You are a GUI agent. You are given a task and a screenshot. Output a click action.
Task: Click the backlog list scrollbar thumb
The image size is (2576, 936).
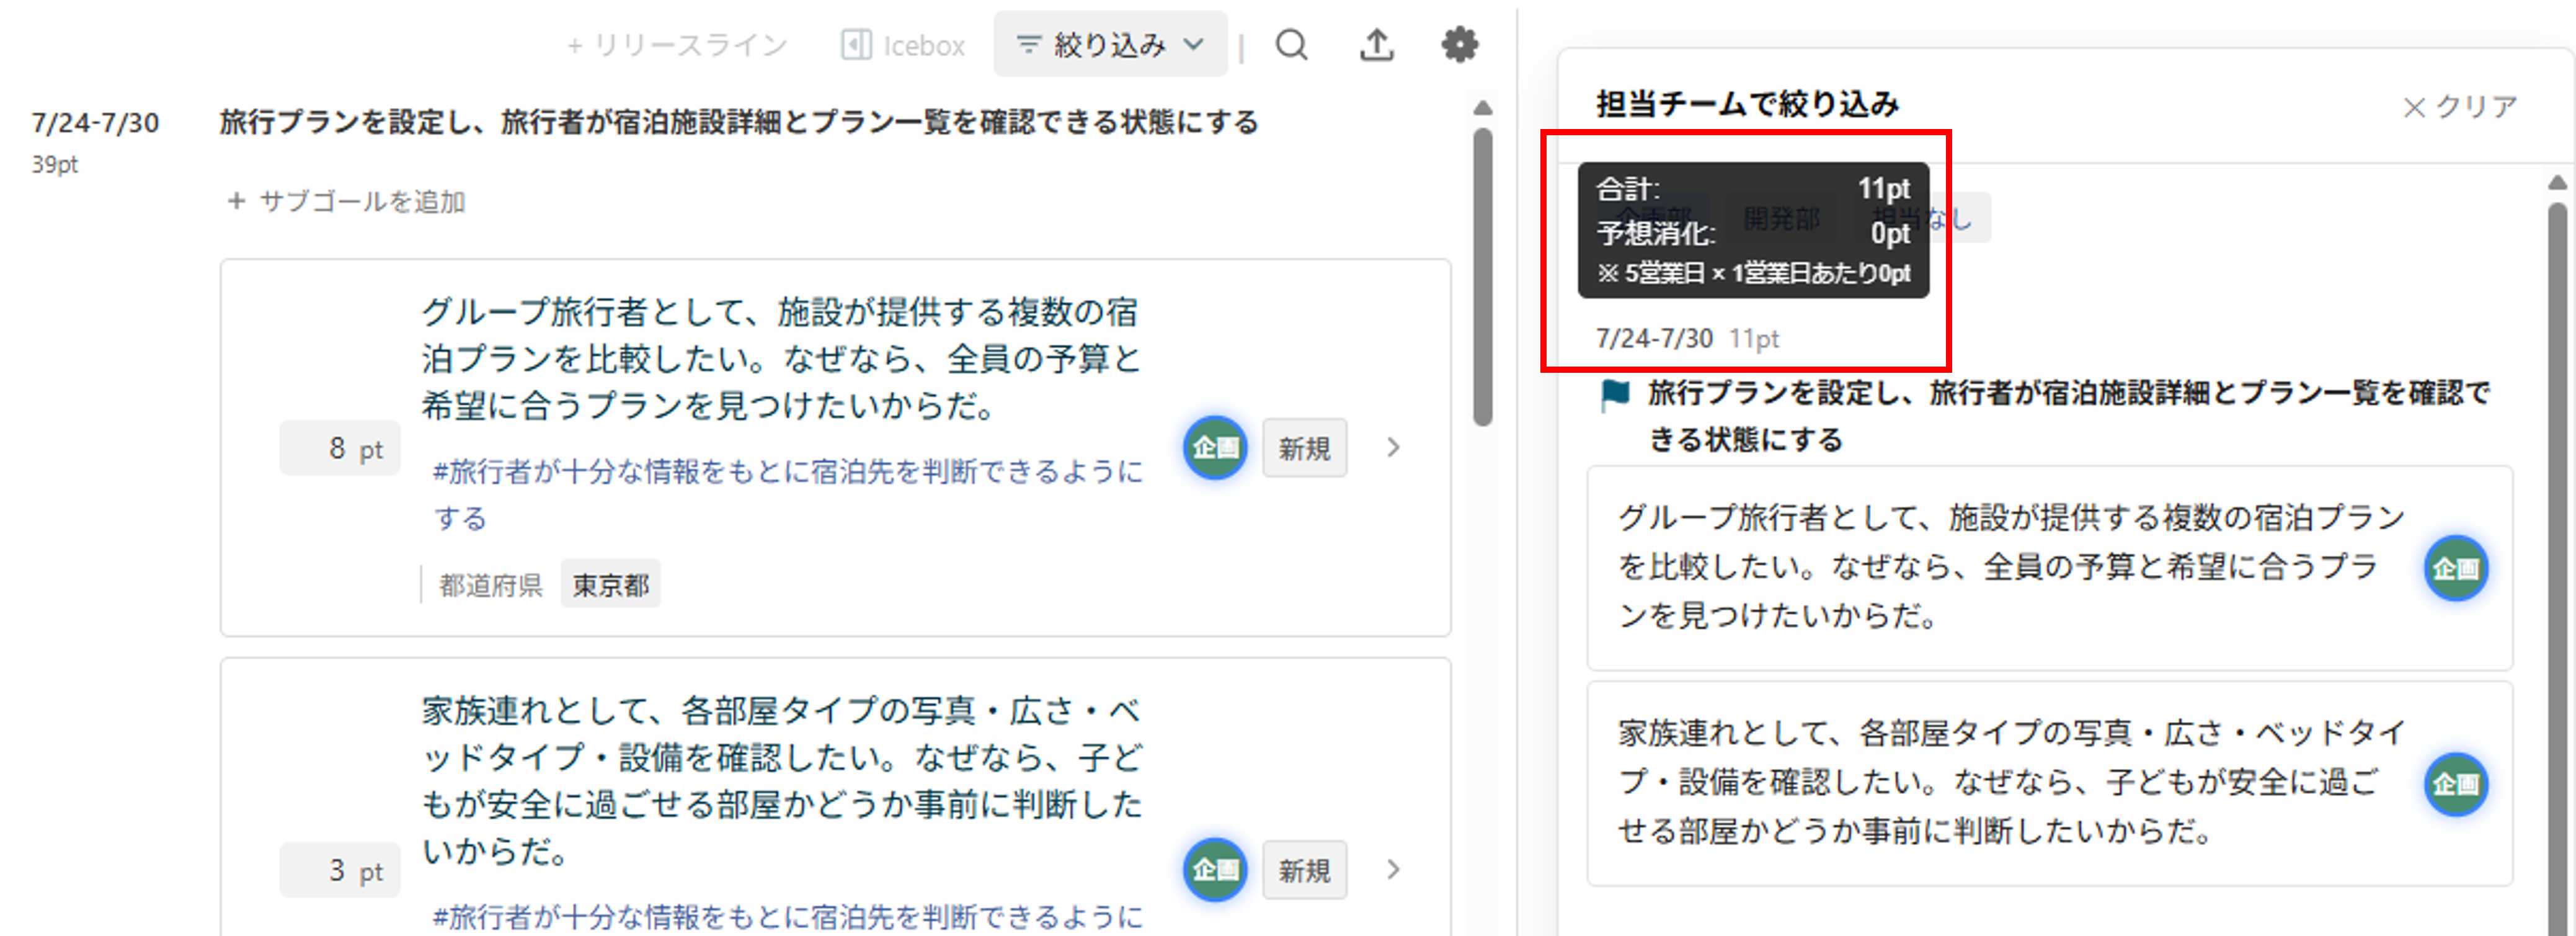(1483, 277)
